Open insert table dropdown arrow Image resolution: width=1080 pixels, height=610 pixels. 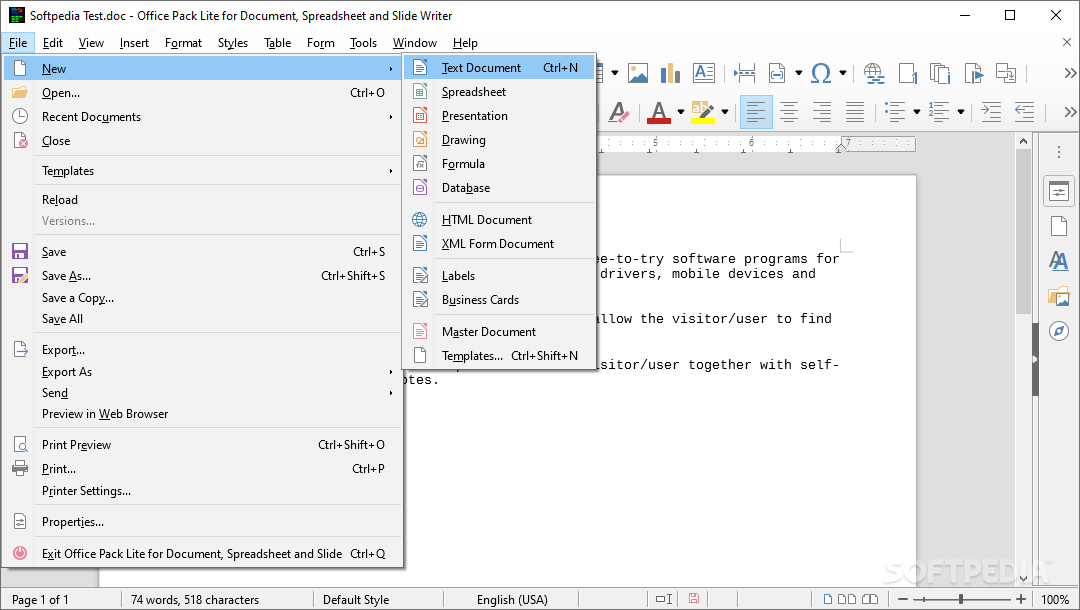614,73
